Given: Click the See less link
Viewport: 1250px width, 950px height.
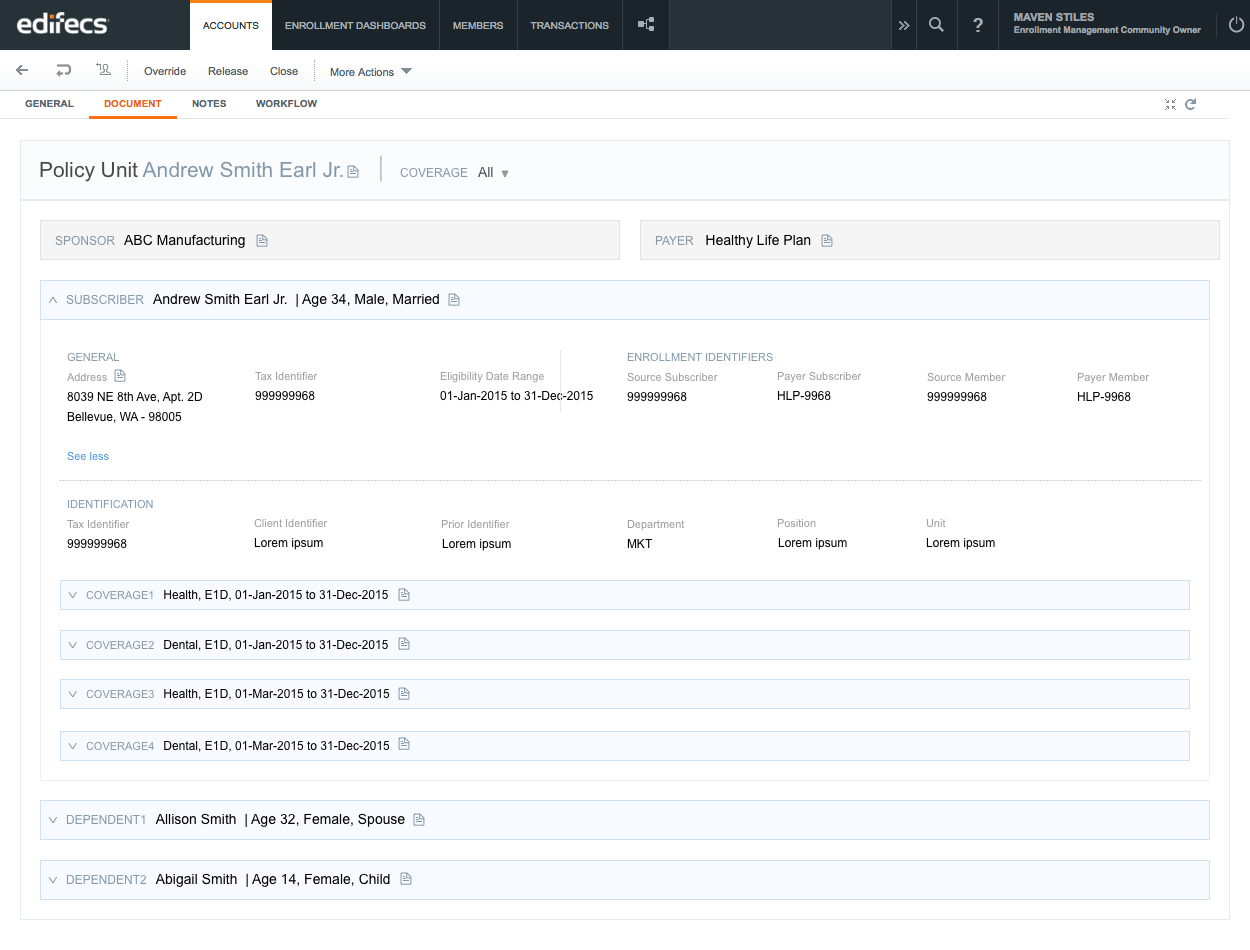Looking at the screenshot, I should 88,456.
